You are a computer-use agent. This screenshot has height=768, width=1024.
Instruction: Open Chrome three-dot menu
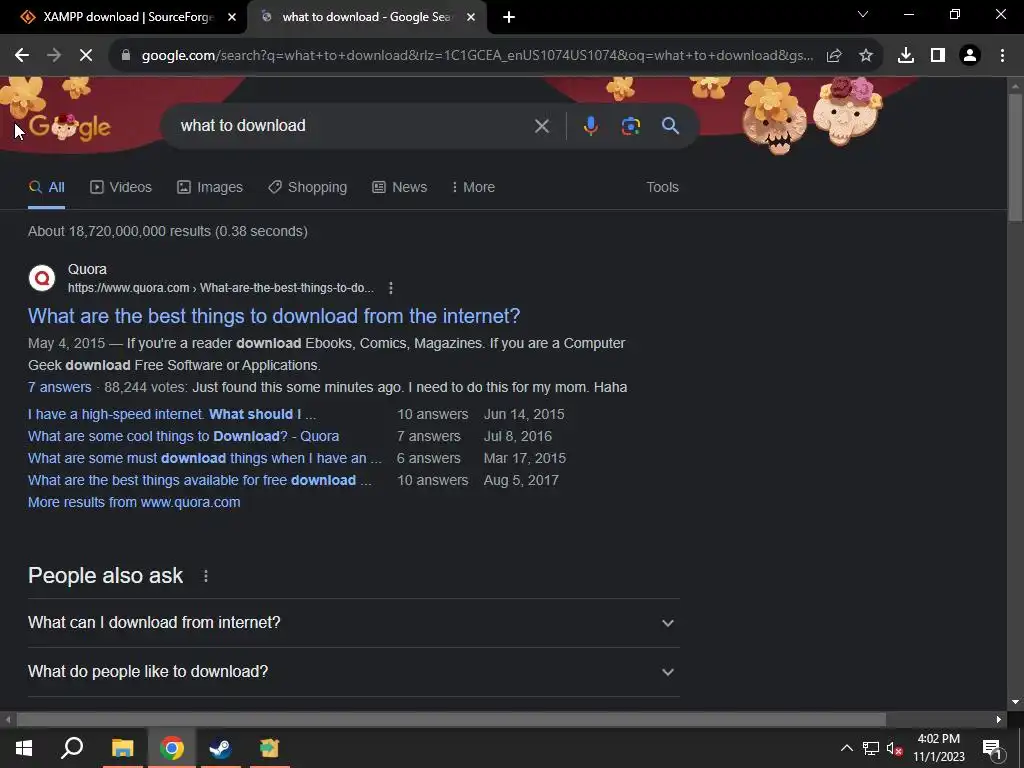[1002, 56]
